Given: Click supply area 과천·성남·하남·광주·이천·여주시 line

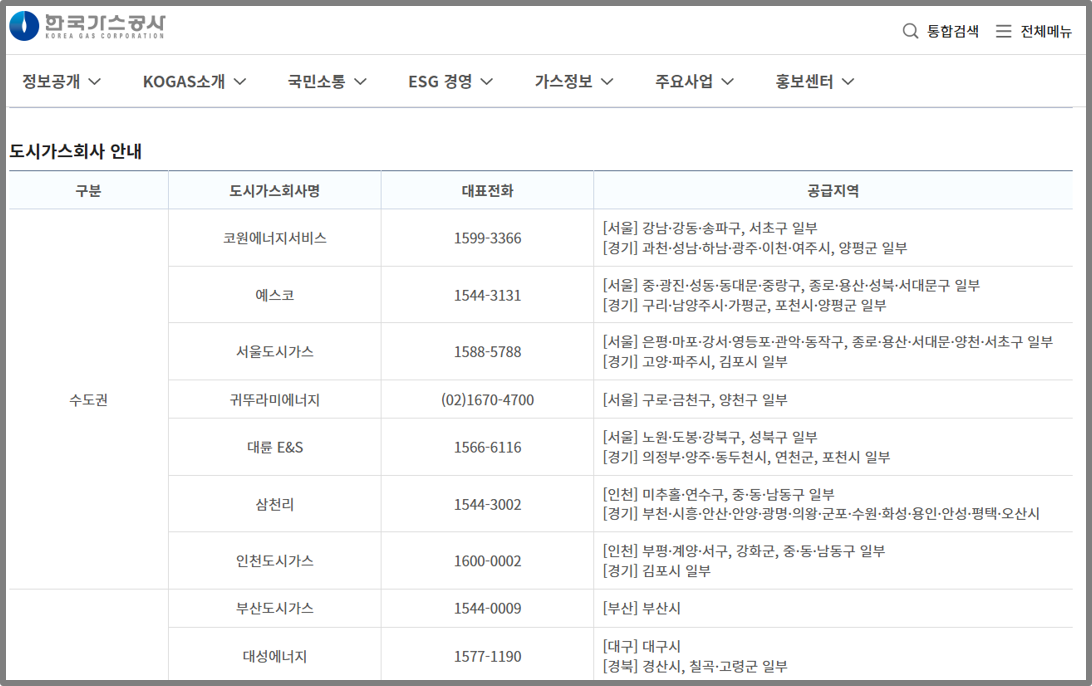Looking at the screenshot, I should (755, 248).
